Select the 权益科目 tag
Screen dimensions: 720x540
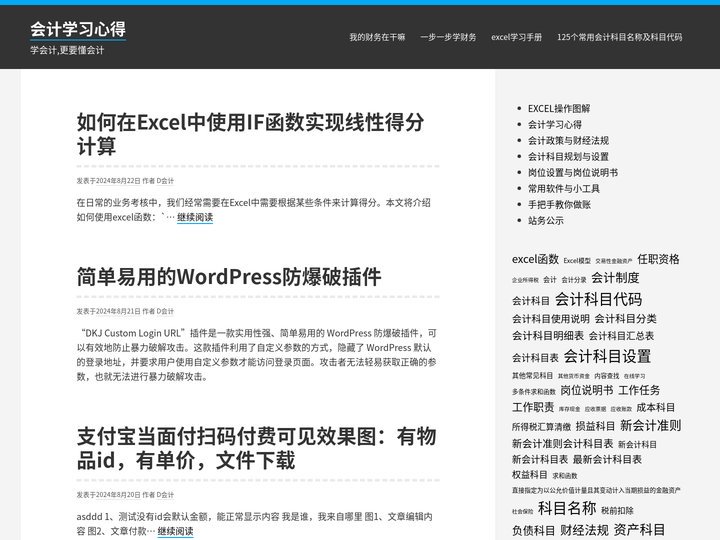tap(529, 475)
